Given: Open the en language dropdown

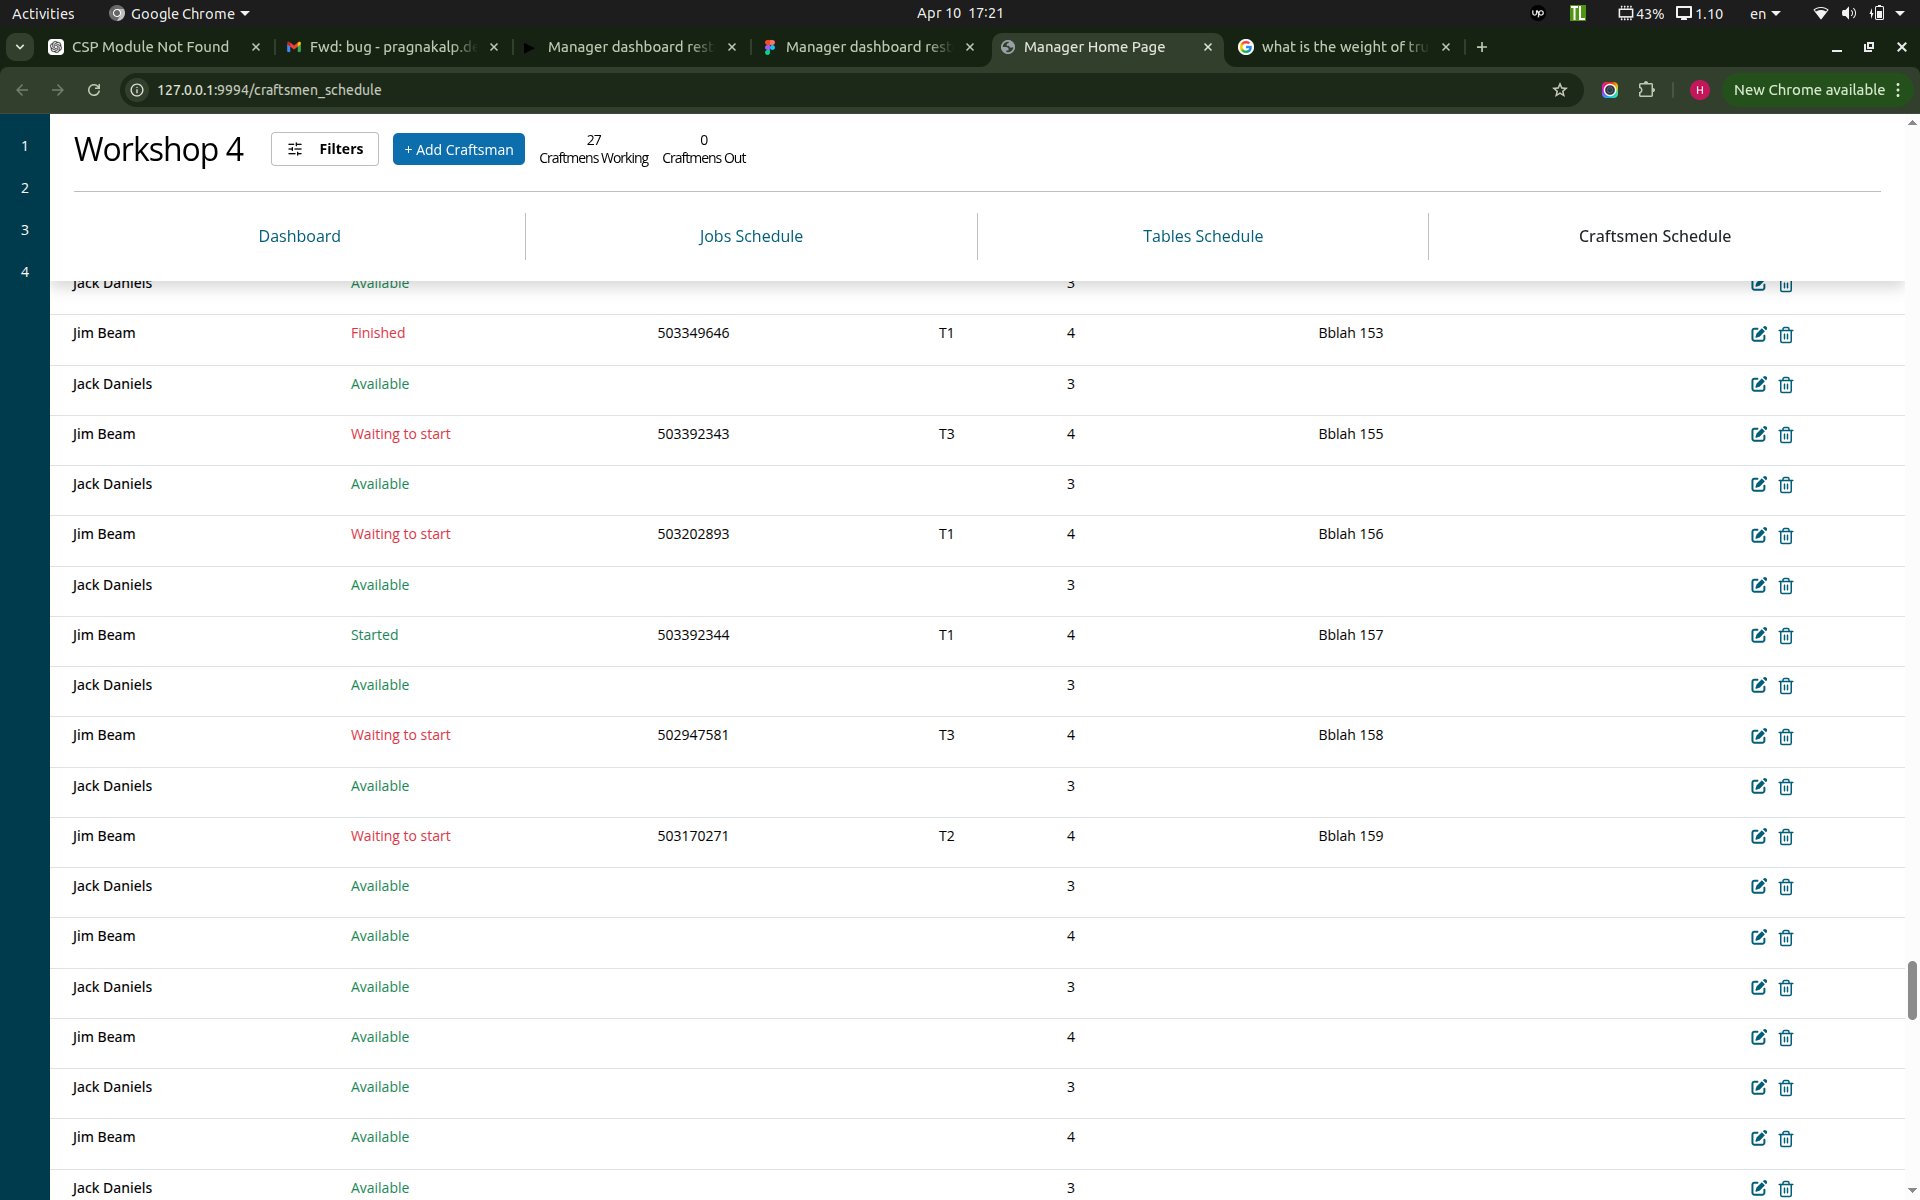Looking at the screenshot, I should point(1765,14).
